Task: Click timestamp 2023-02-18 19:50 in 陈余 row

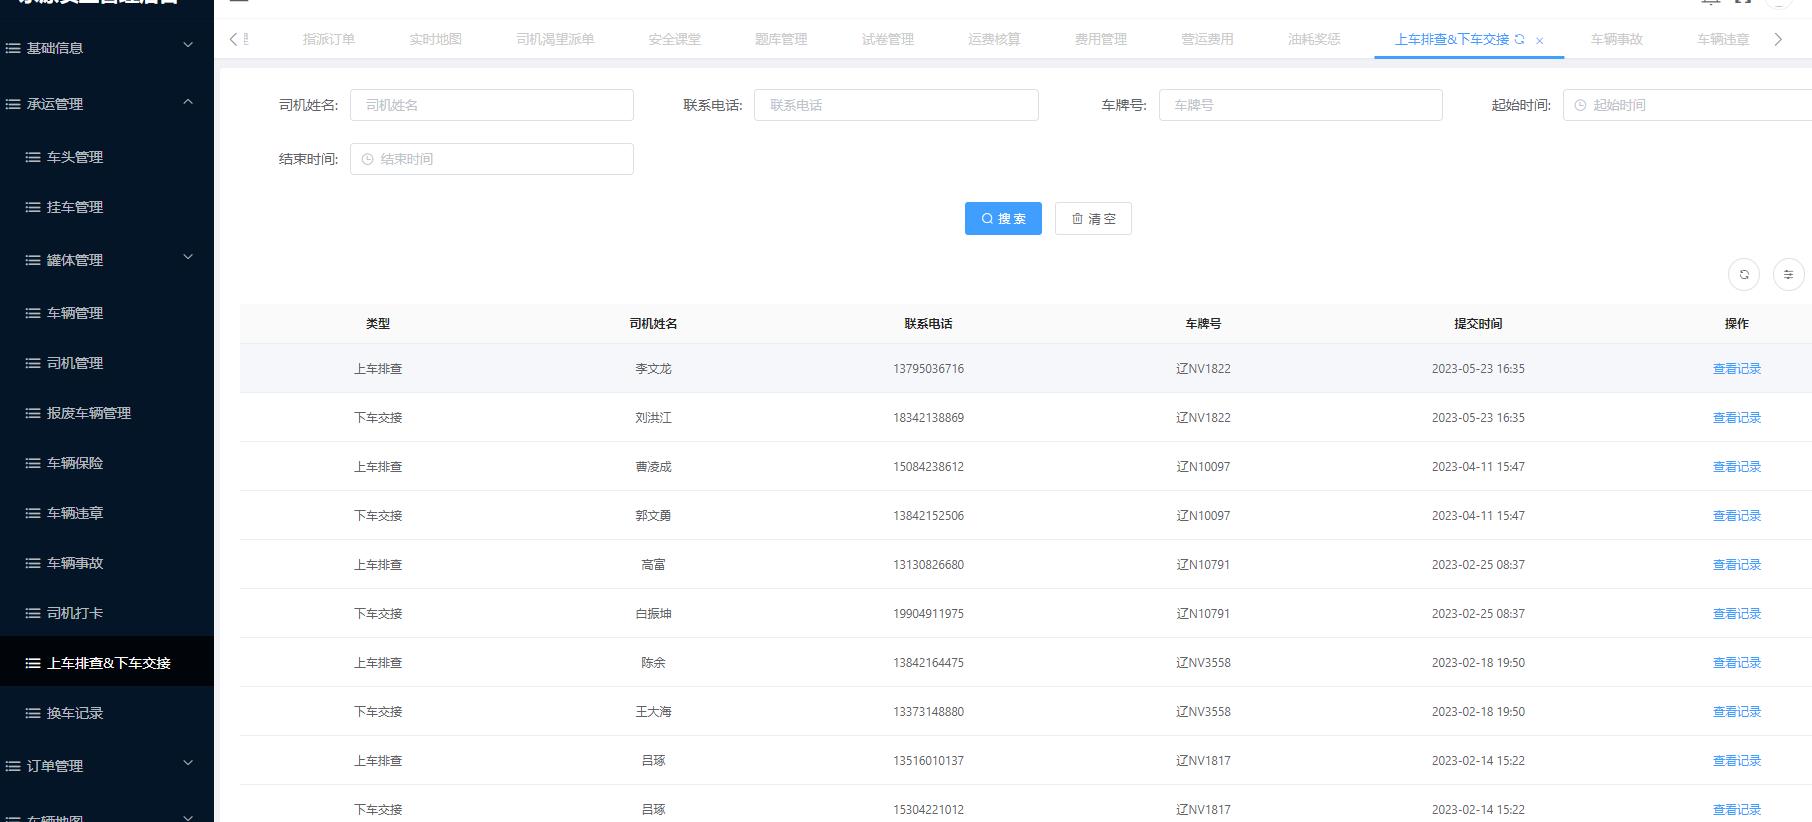Action: 1478,663
